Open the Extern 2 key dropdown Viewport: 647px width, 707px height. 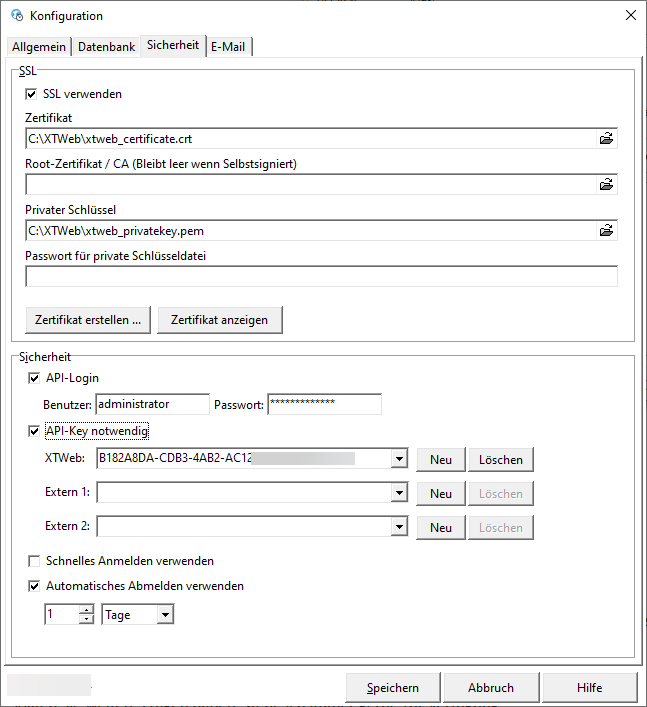399,527
